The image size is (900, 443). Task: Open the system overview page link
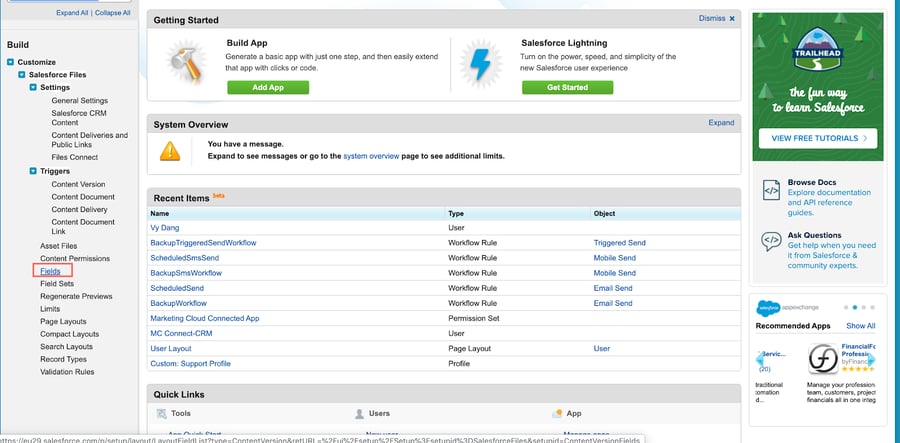pyautogui.click(x=371, y=156)
